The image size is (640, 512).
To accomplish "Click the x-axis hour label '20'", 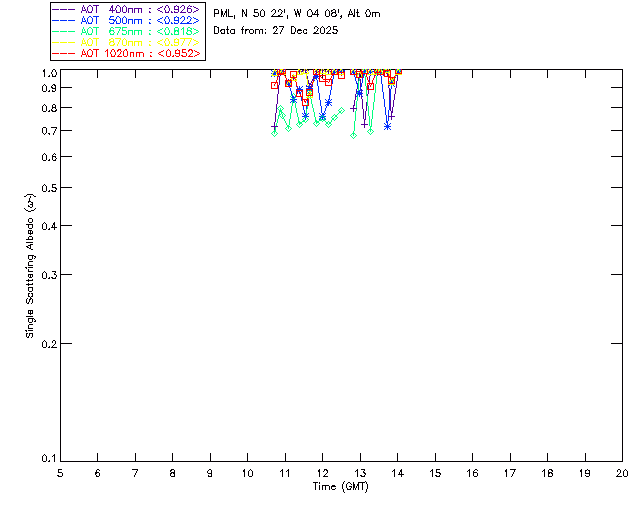I will pos(622,473).
